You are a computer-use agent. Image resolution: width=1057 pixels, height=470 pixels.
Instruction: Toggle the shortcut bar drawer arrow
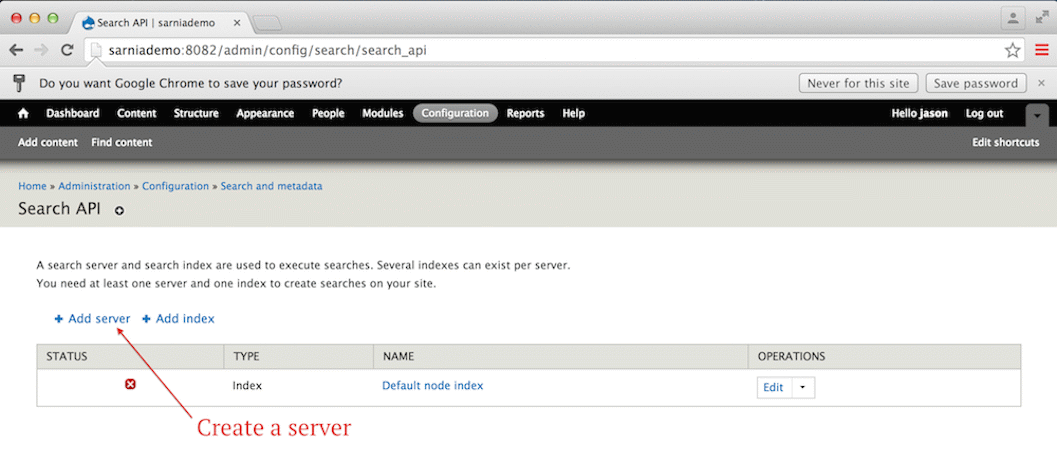(1039, 114)
